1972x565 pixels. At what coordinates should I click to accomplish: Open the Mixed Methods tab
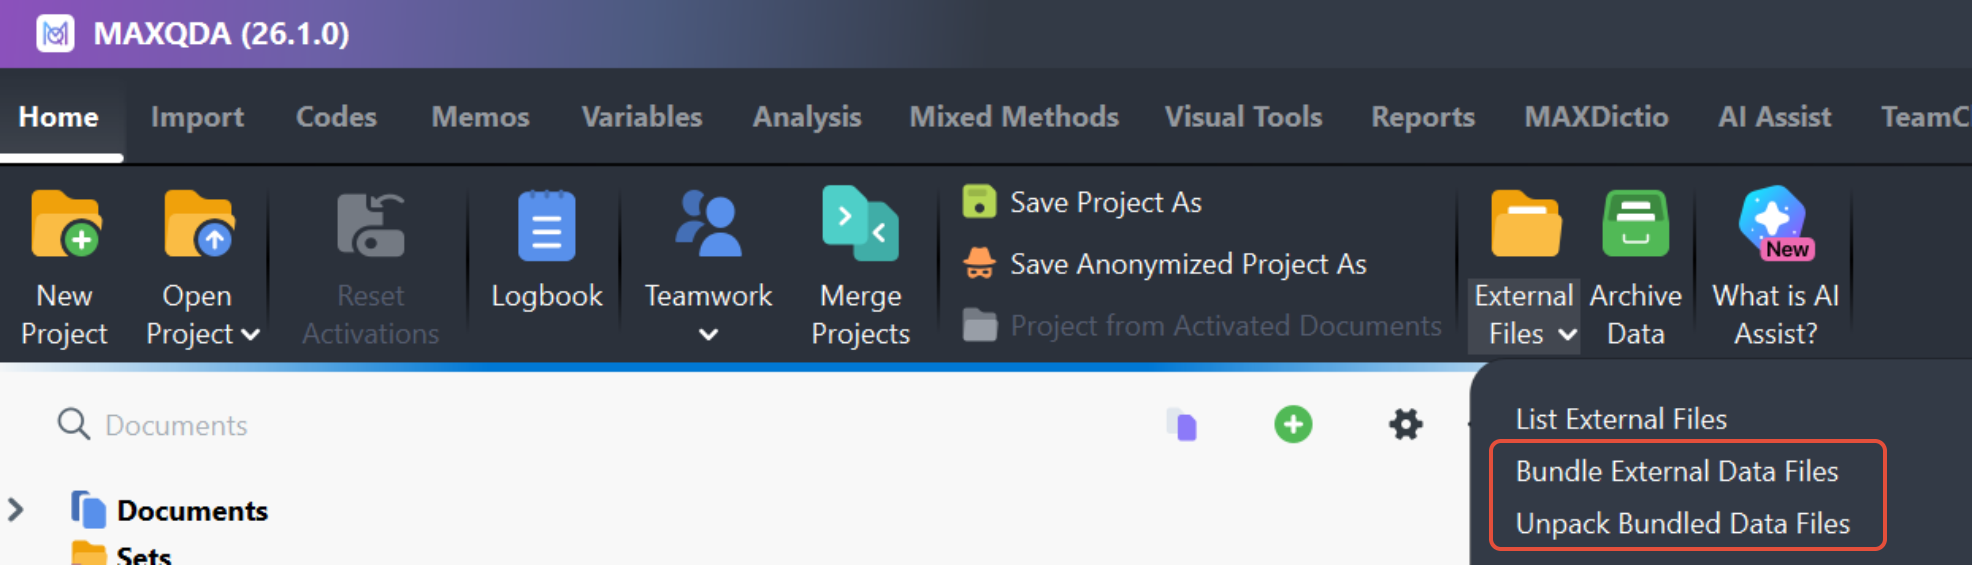point(1013,117)
